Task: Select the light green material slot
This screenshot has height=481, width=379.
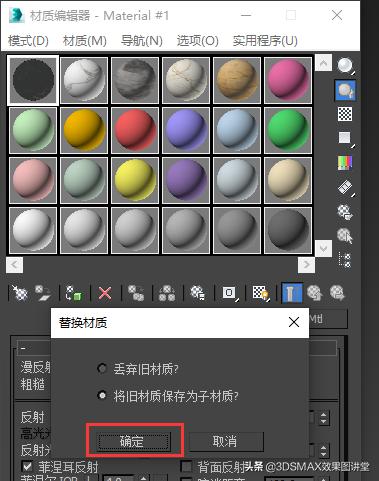Action: pyautogui.click(x=33, y=130)
